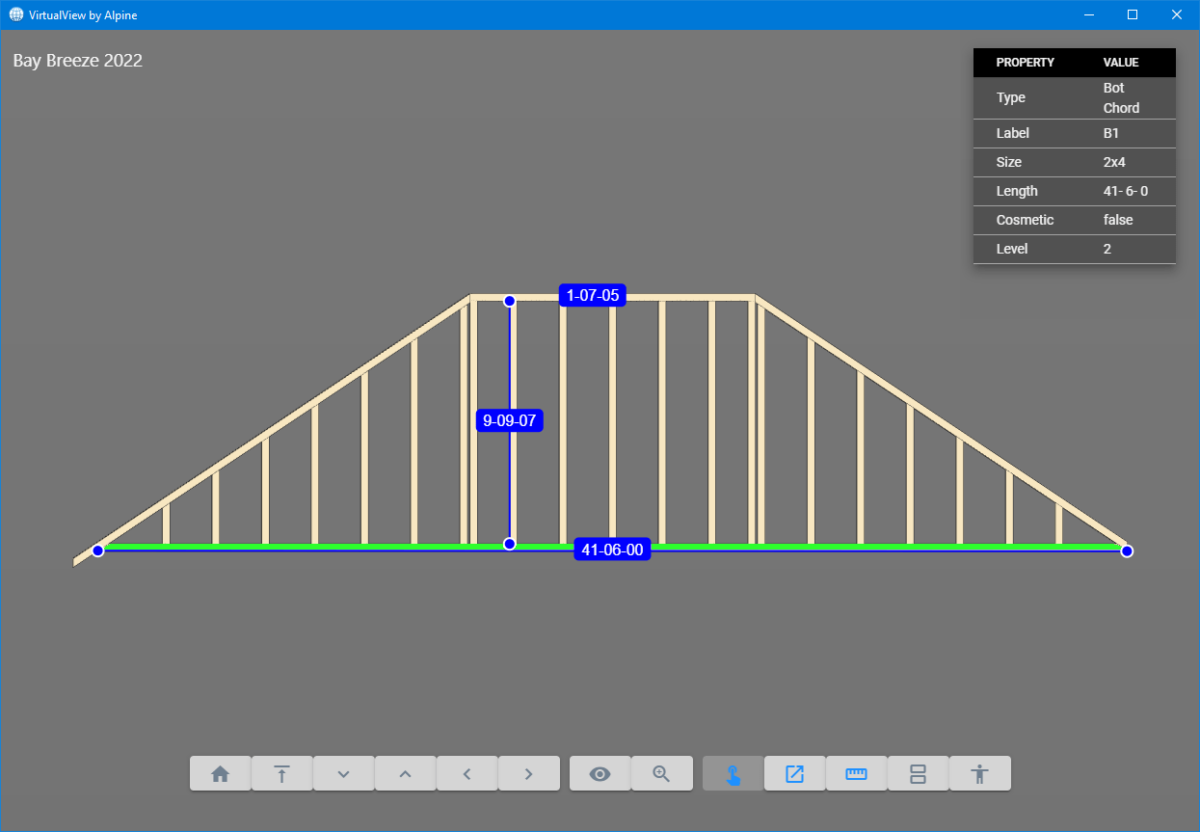
Task: Activate the measurement ruler tool
Action: (x=856, y=773)
